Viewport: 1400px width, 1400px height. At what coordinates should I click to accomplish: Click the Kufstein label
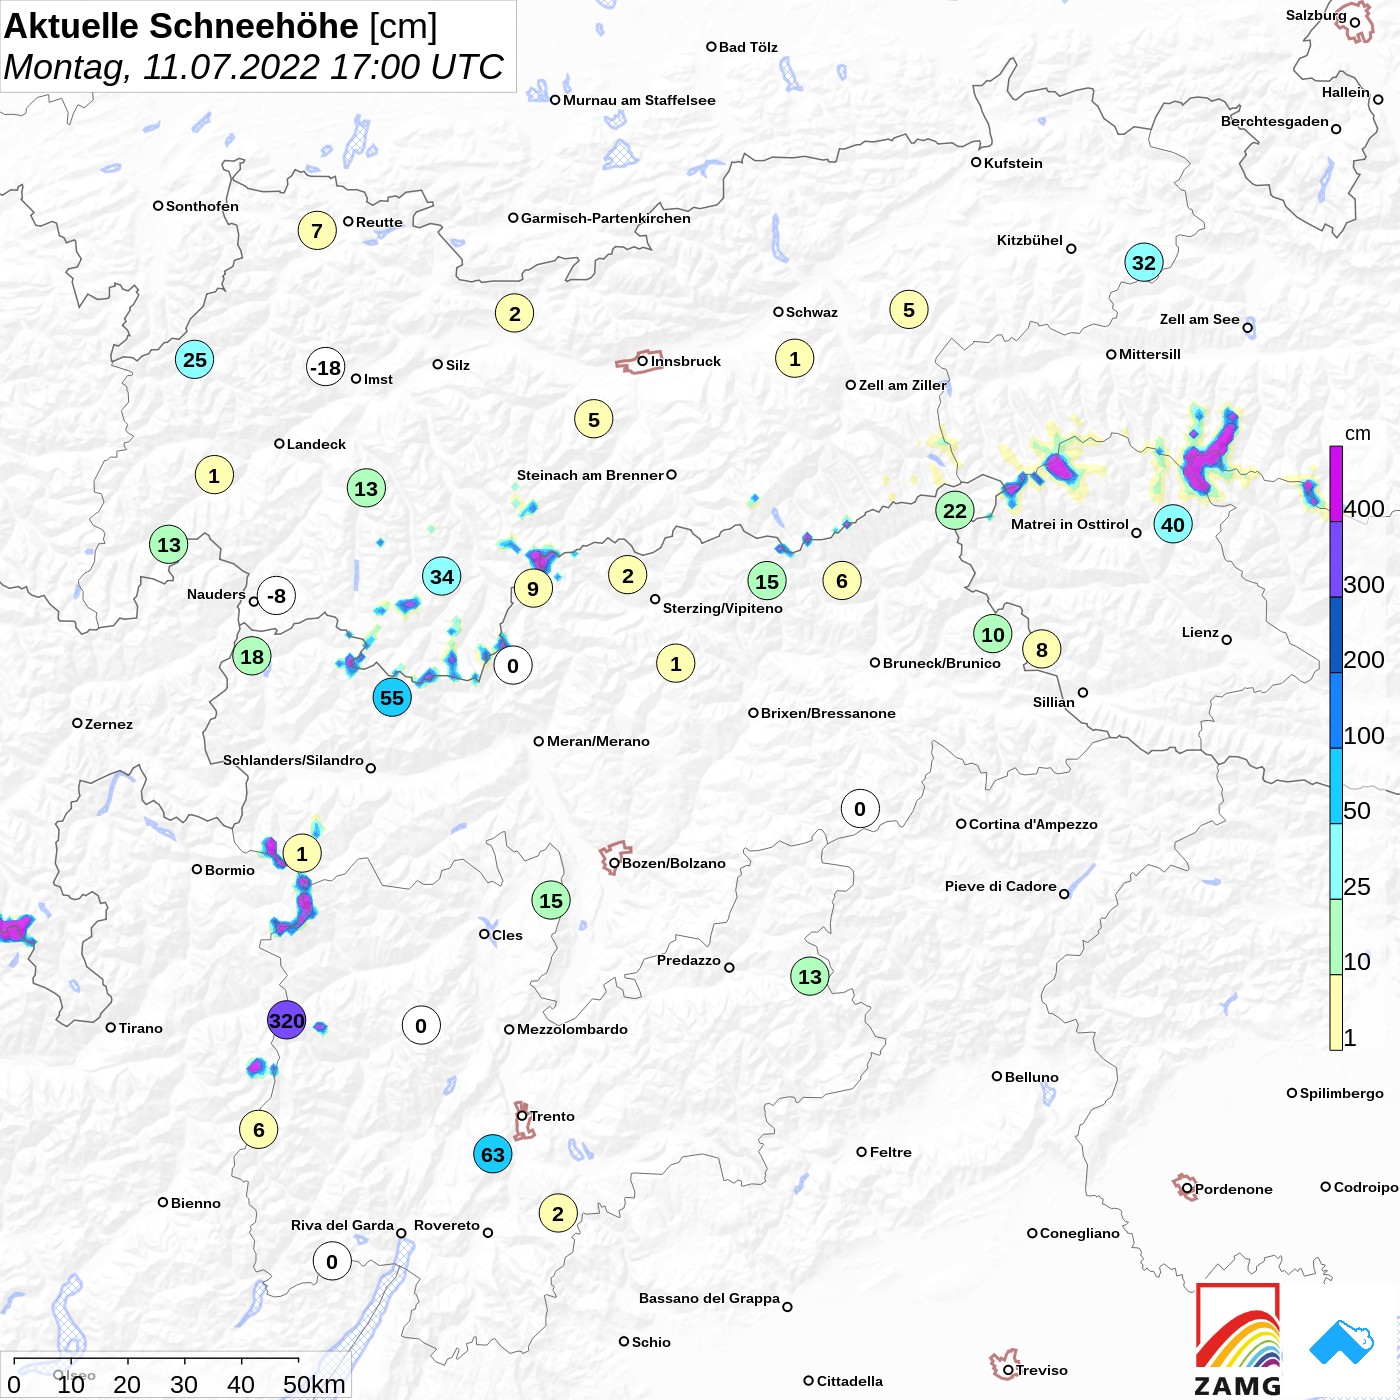pos(1013,163)
